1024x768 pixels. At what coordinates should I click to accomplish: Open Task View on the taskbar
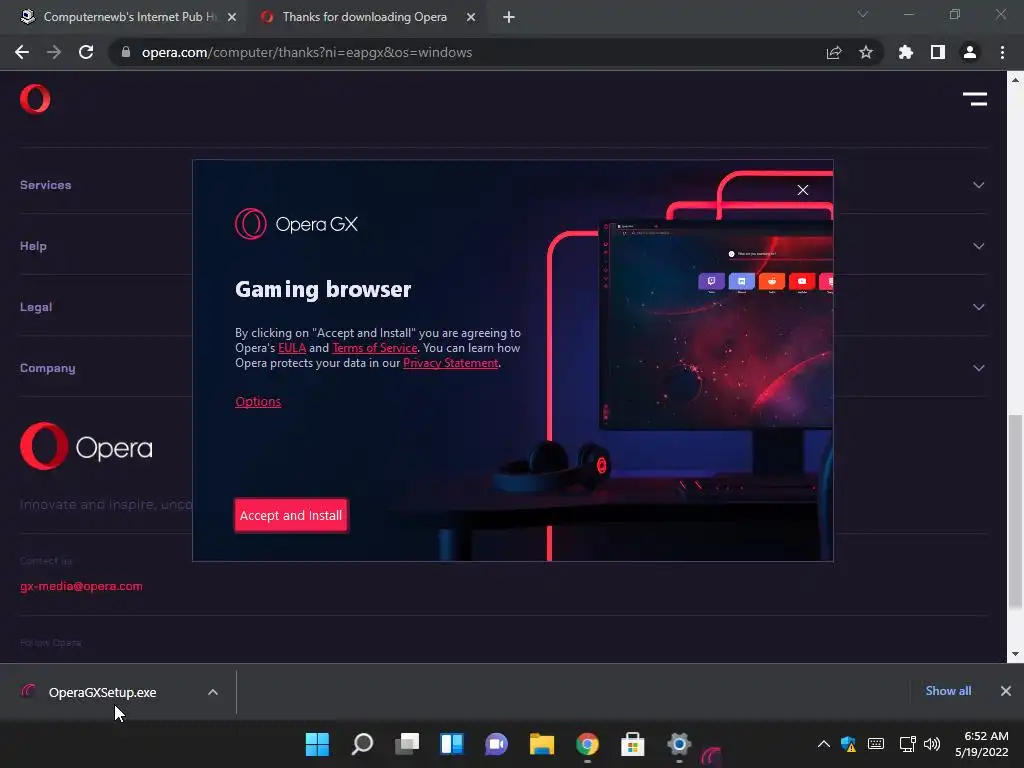(x=407, y=744)
